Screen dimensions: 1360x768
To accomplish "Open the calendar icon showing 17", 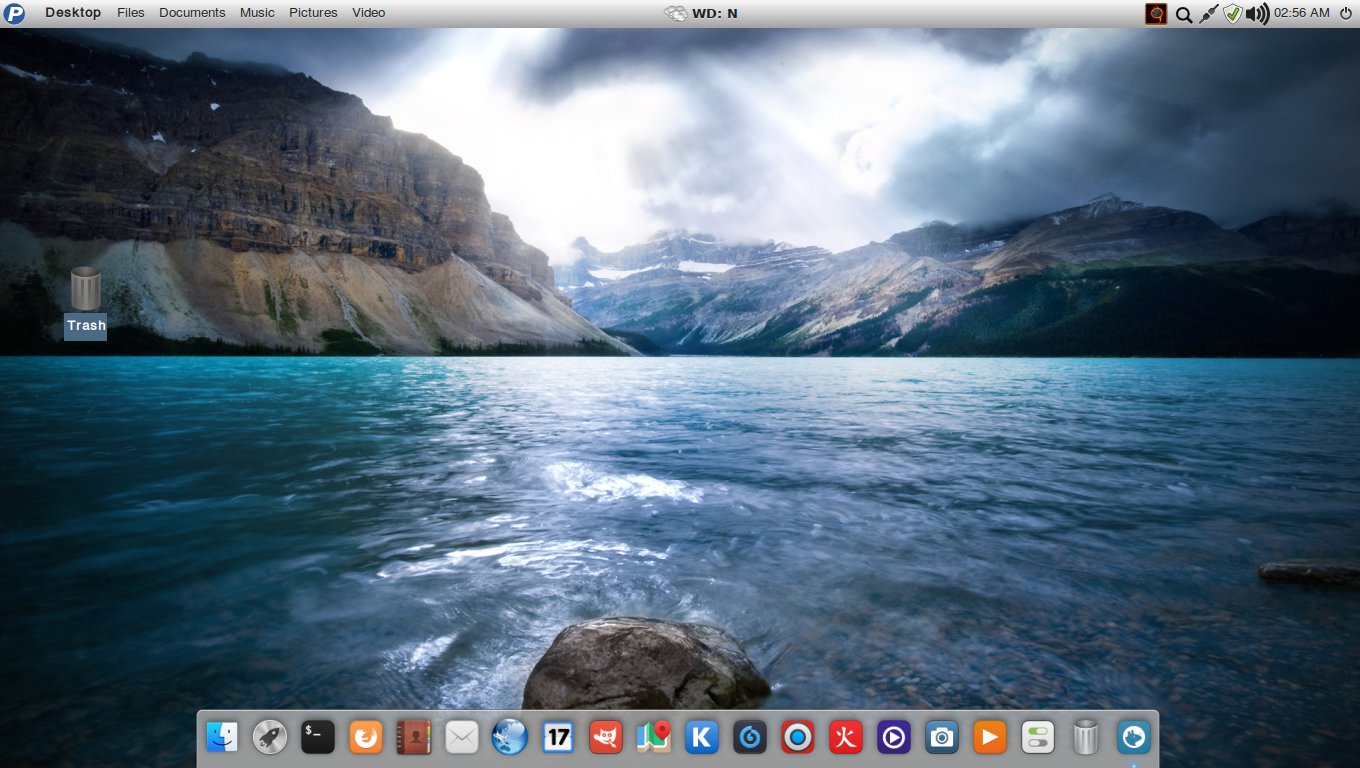I will tap(558, 738).
